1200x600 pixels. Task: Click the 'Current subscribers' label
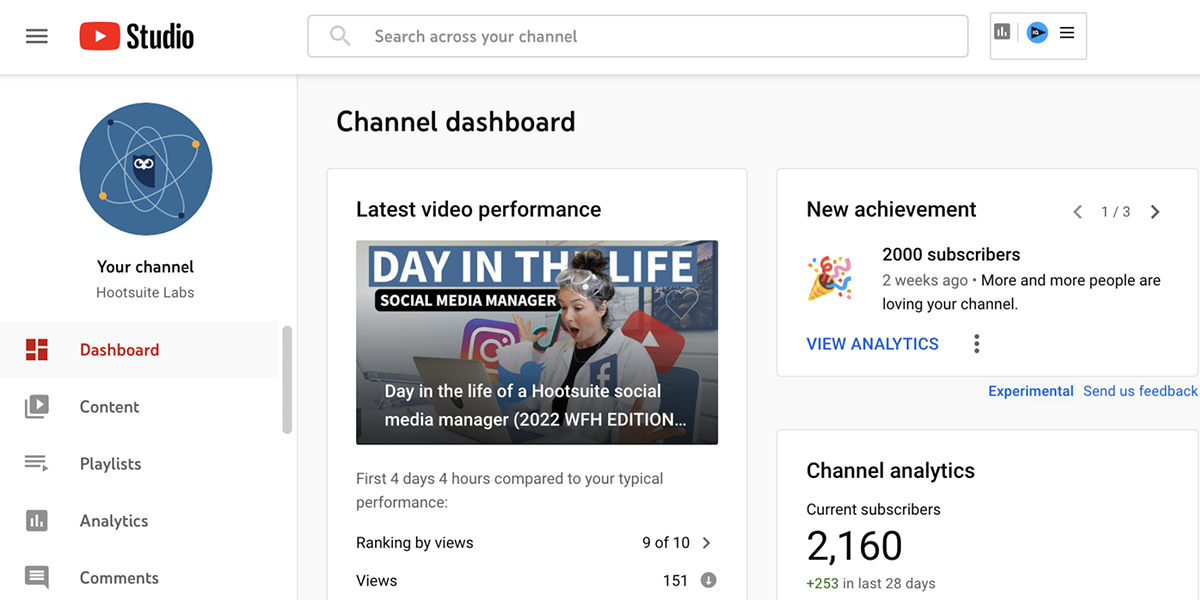click(x=873, y=509)
